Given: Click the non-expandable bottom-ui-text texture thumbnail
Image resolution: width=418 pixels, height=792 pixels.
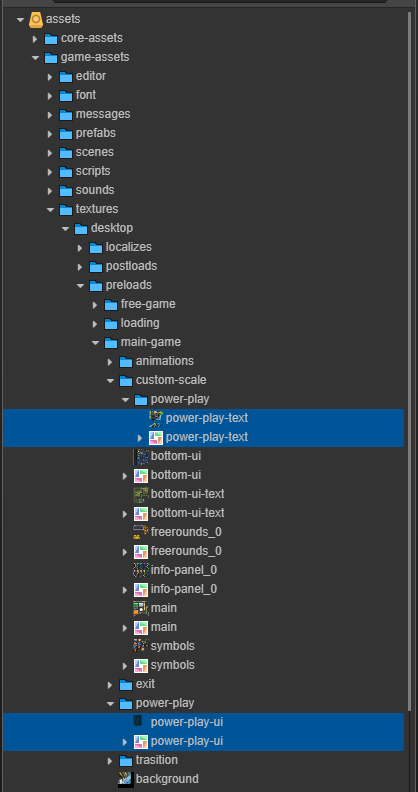Looking at the screenshot, I should tap(141, 494).
